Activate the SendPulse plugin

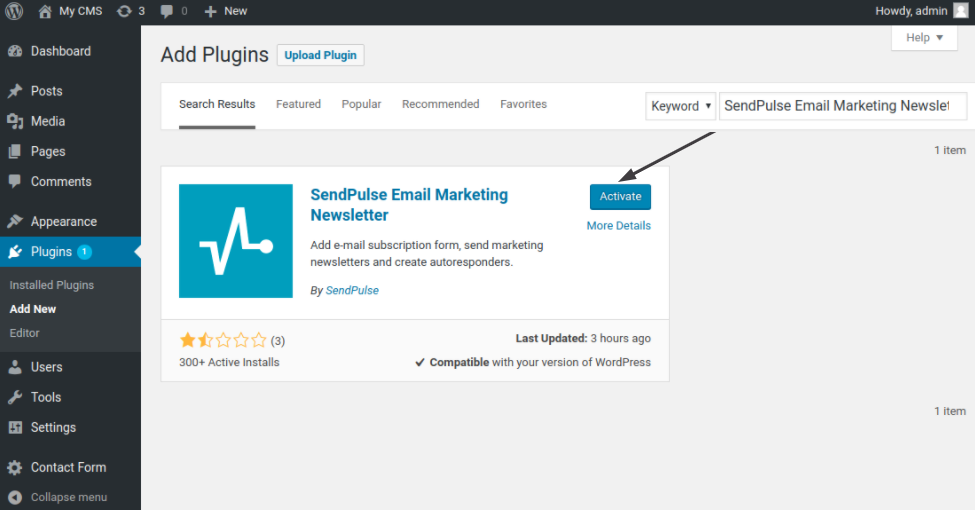(620, 197)
